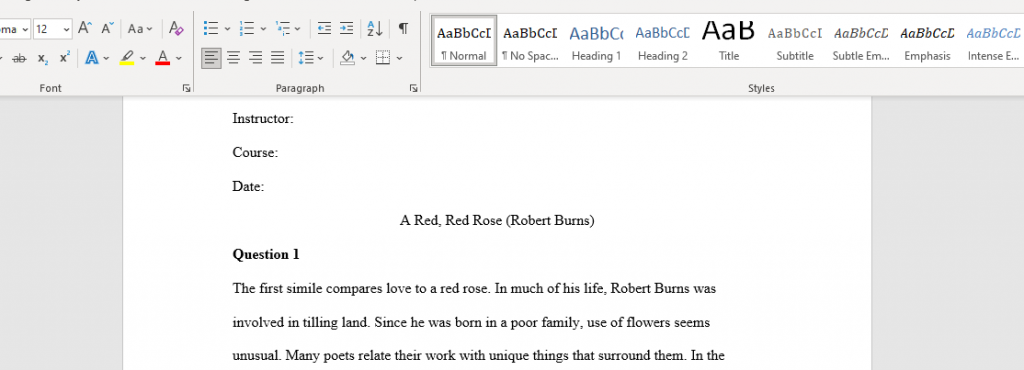Image resolution: width=1024 pixels, height=370 pixels.
Task: Open line and paragraph spacing options
Action: tap(311, 59)
